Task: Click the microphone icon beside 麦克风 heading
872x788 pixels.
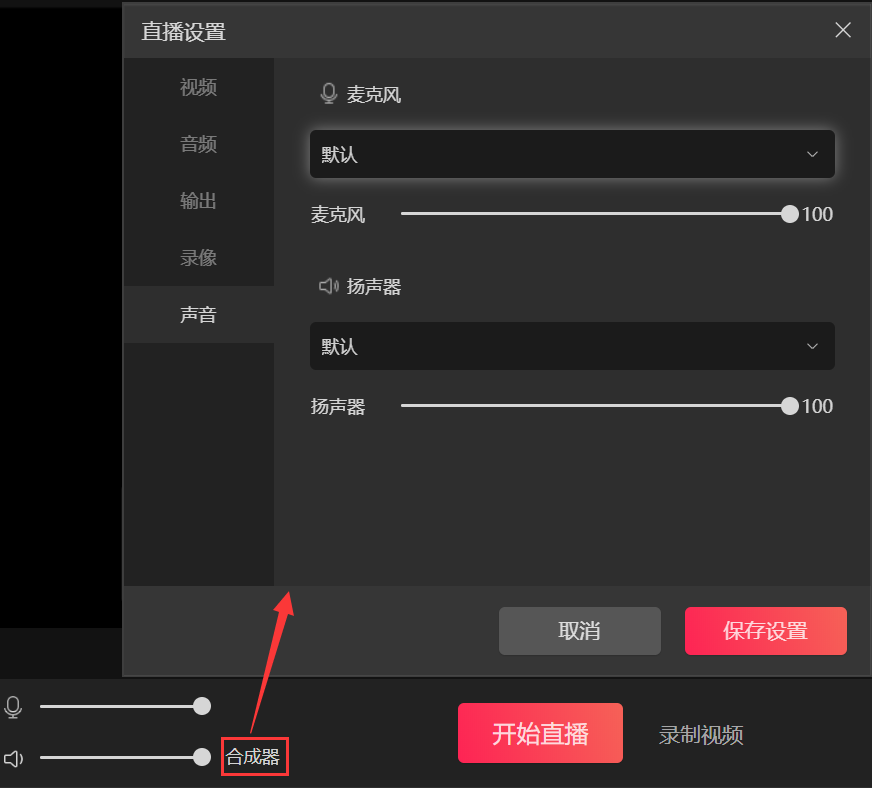Action: pyautogui.click(x=329, y=93)
